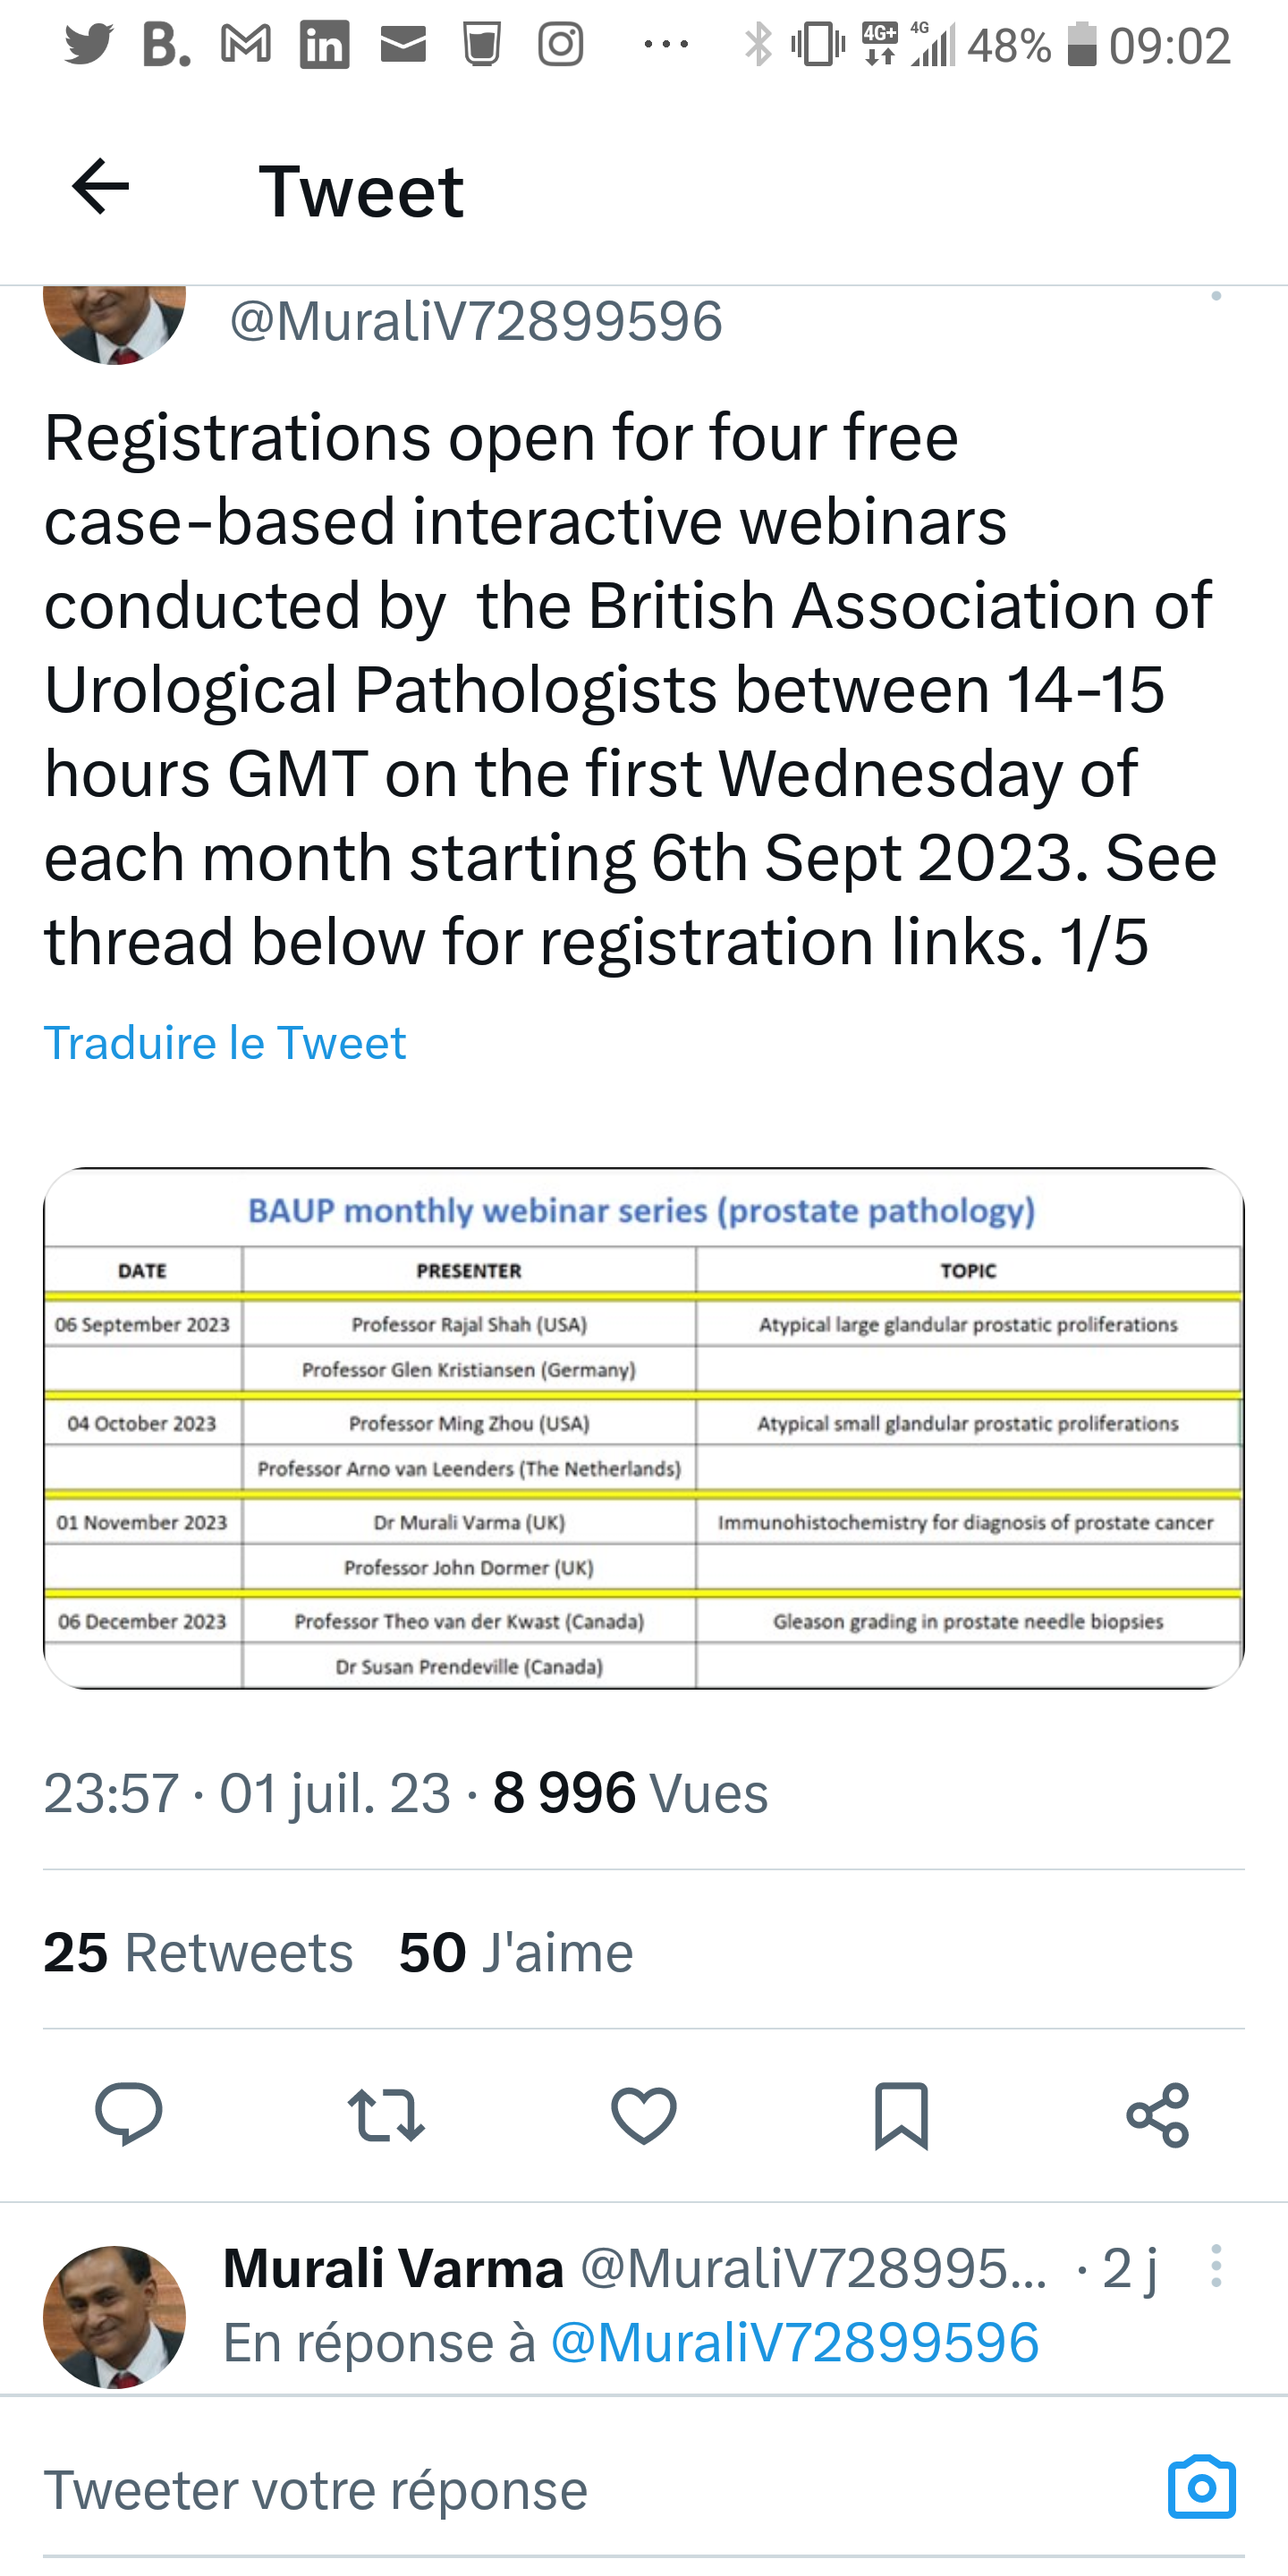Open the three-dot menu on Murali Varma reply
The height and width of the screenshot is (2576, 1288).
coord(1216,2266)
